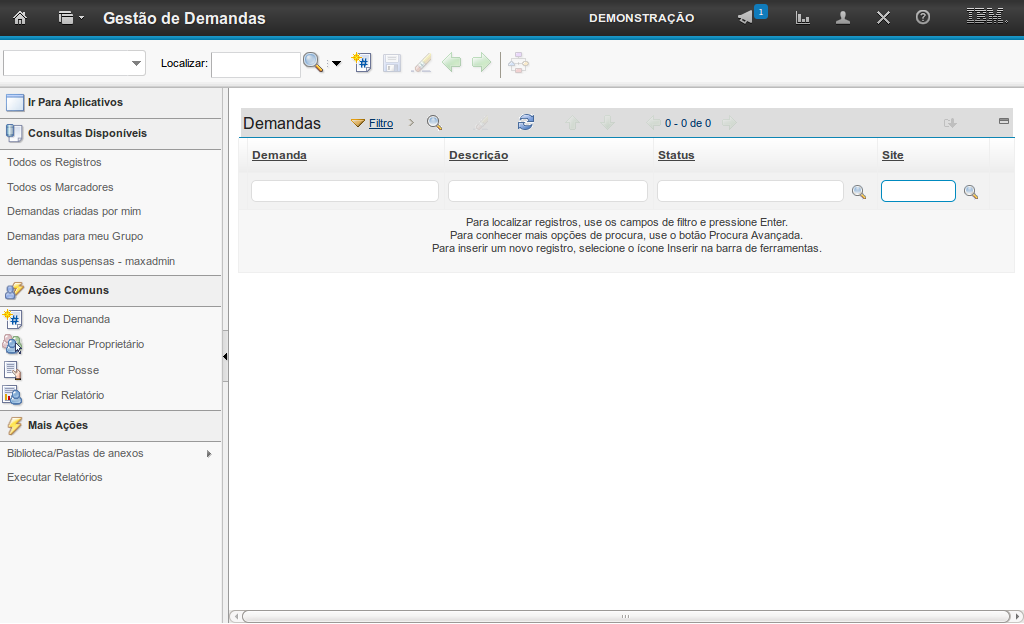Open the reports chart icon in header
Image resolution: width=1024 pixels, height=624 pixels.
pyautogui.click(x=802, y=18)
